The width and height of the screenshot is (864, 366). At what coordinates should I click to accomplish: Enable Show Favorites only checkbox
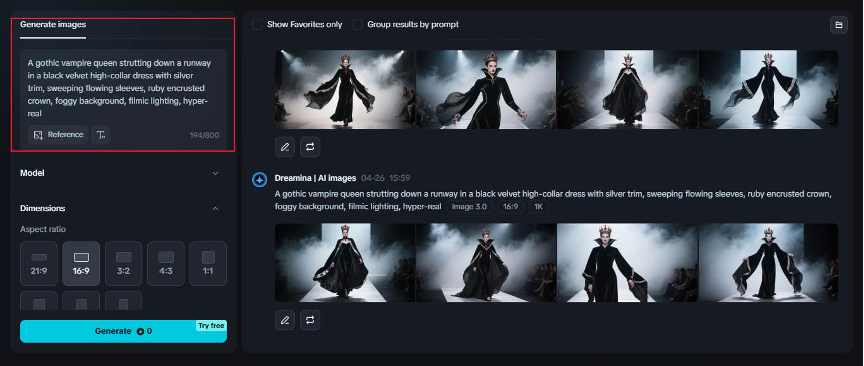pyautogui.click(x=257, y=25)
